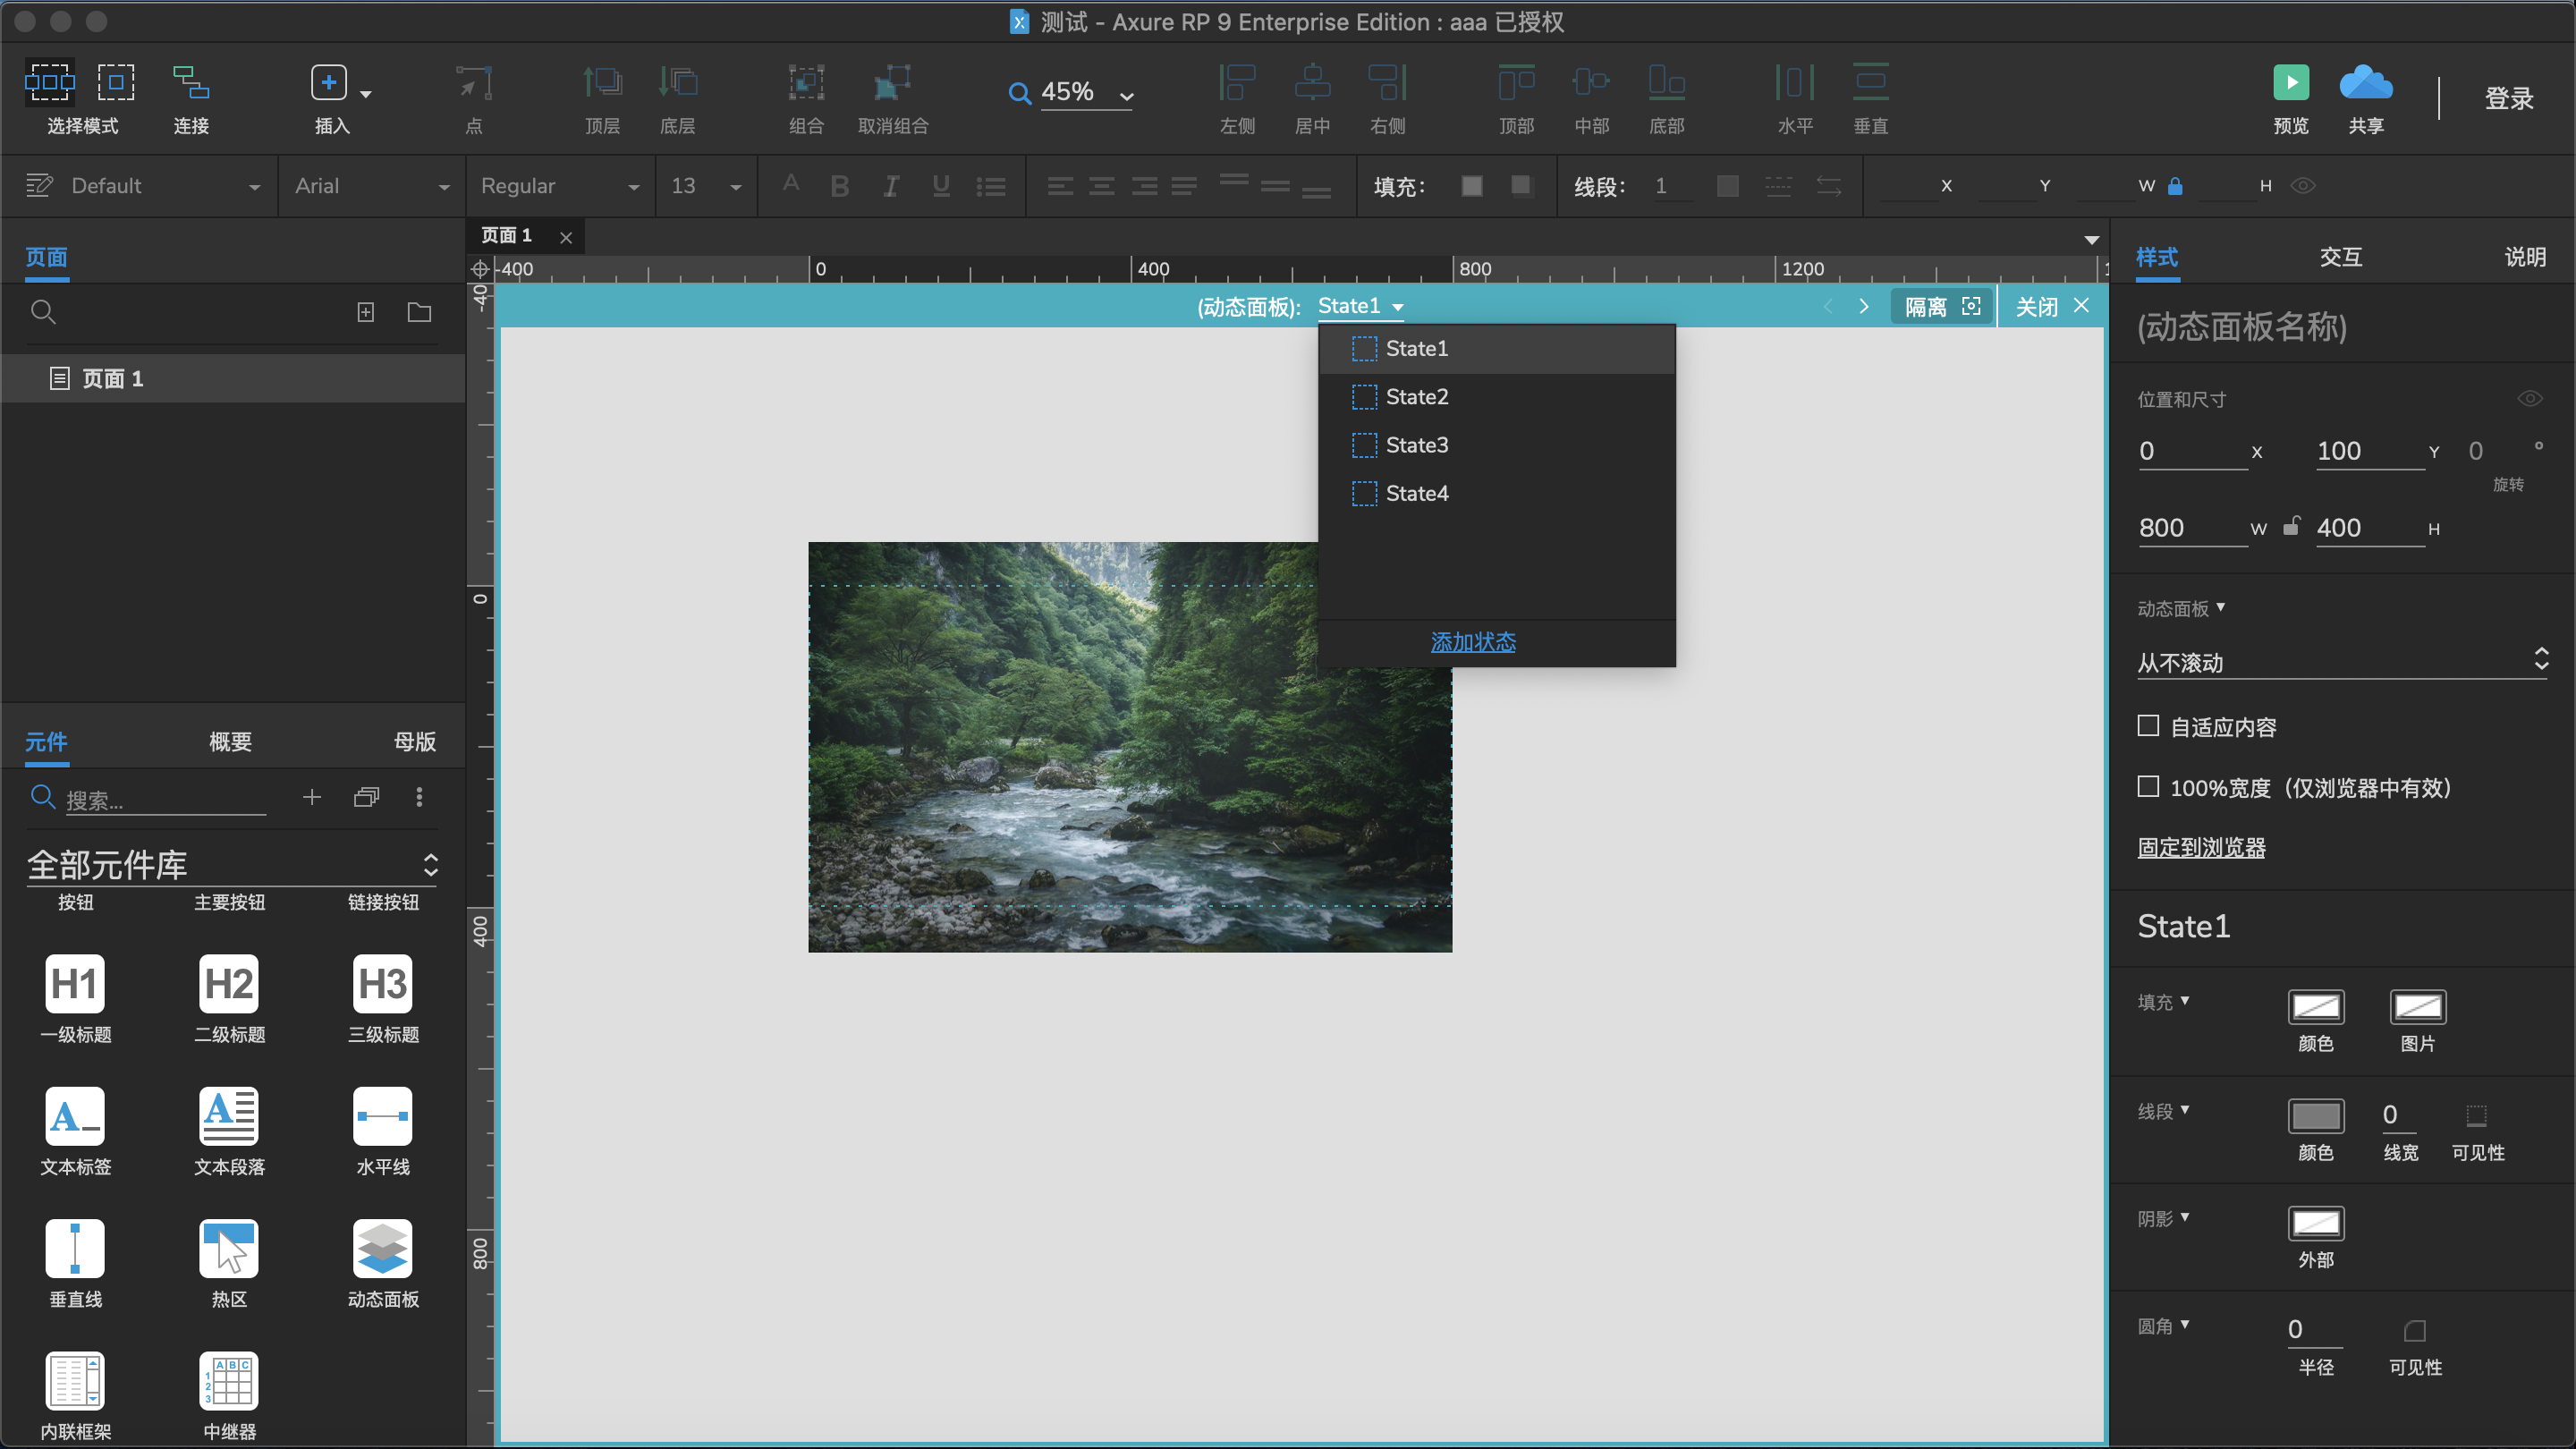Switch to the Interactions tab

point(2340,257)
